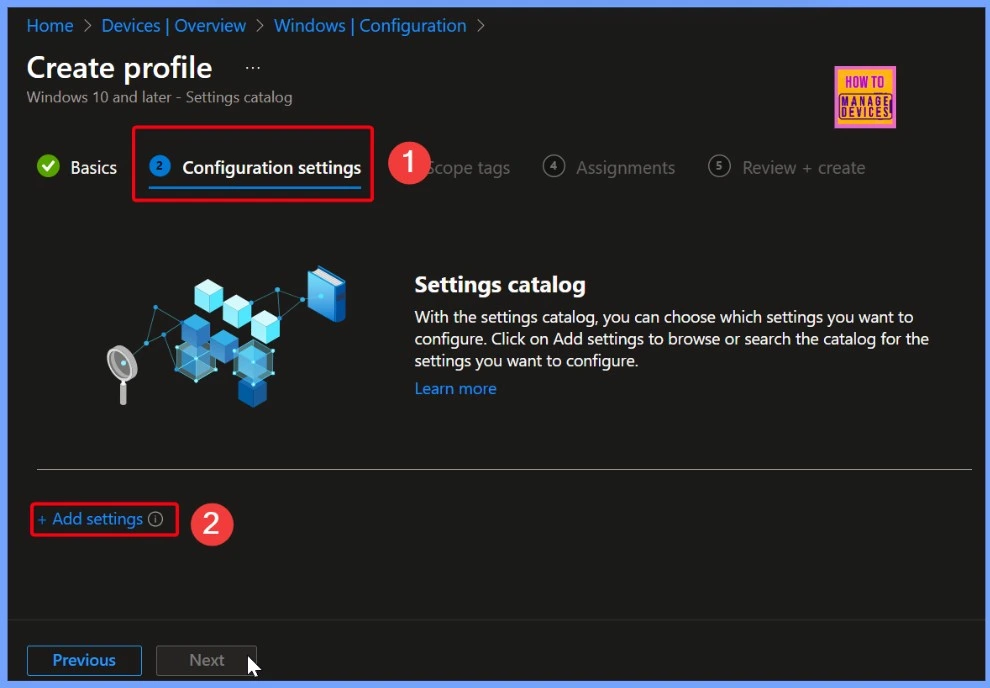Click 'Windows 10 and later - Settings catalog' subtitle
Viewport: 990px width, 688px height.
point(160,97)
